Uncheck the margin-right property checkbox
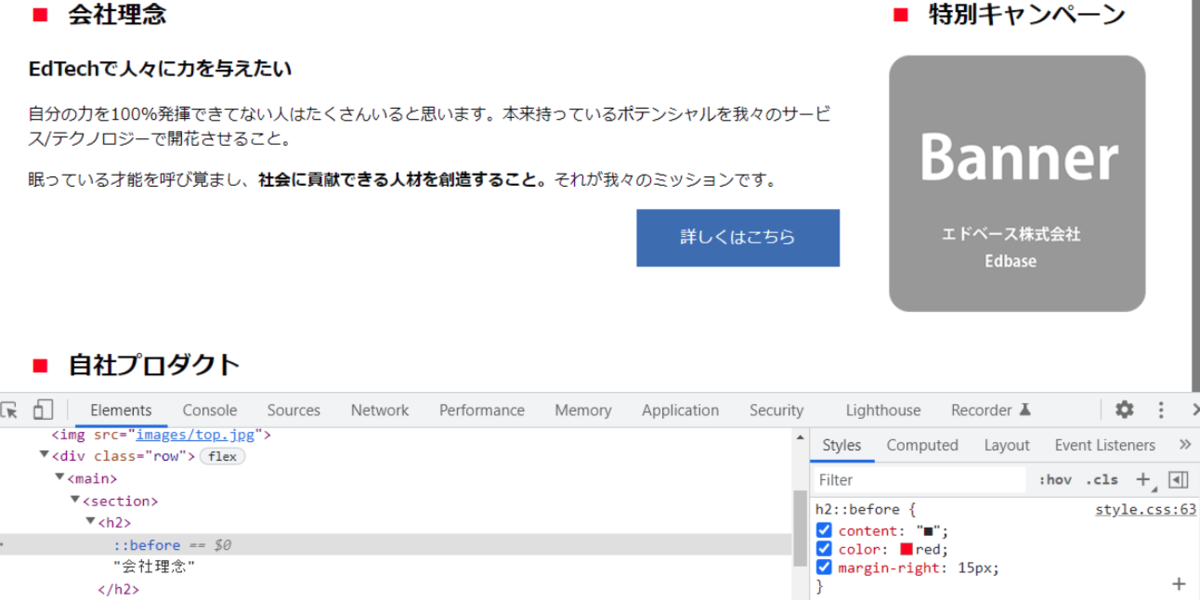 point(824,567)
